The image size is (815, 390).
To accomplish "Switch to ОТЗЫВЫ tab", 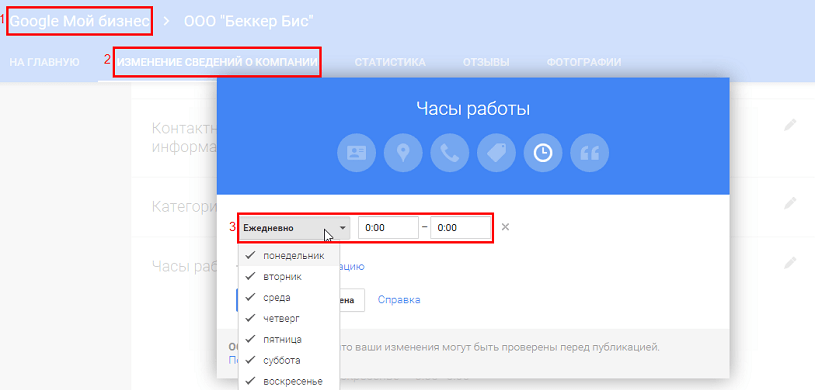I will pos(486,62).
